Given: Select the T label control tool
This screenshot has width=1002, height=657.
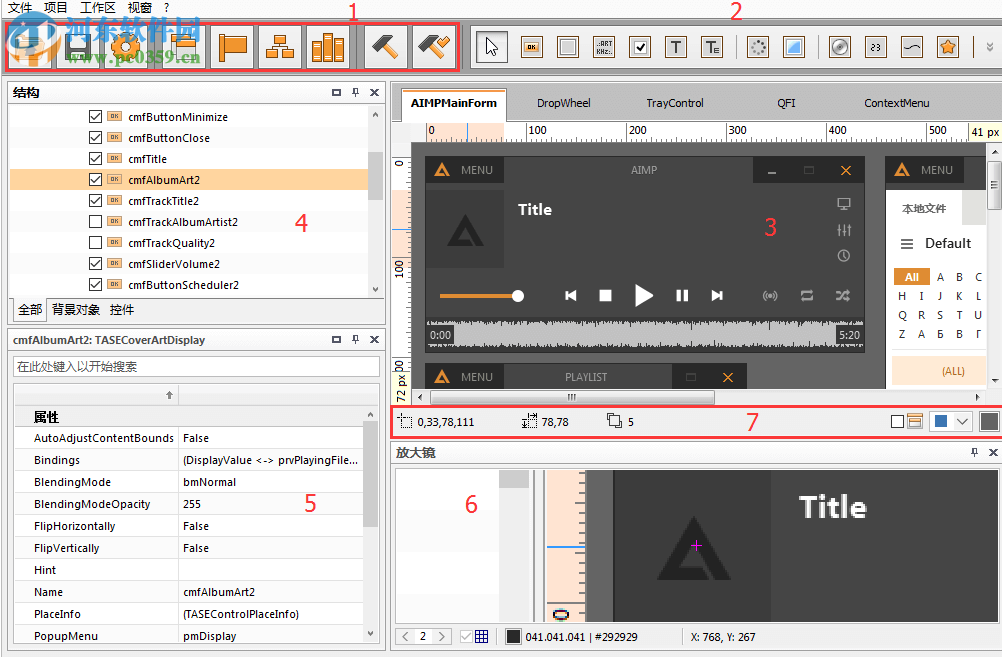Looking at the screenshot, I should [x=676, y=47].
